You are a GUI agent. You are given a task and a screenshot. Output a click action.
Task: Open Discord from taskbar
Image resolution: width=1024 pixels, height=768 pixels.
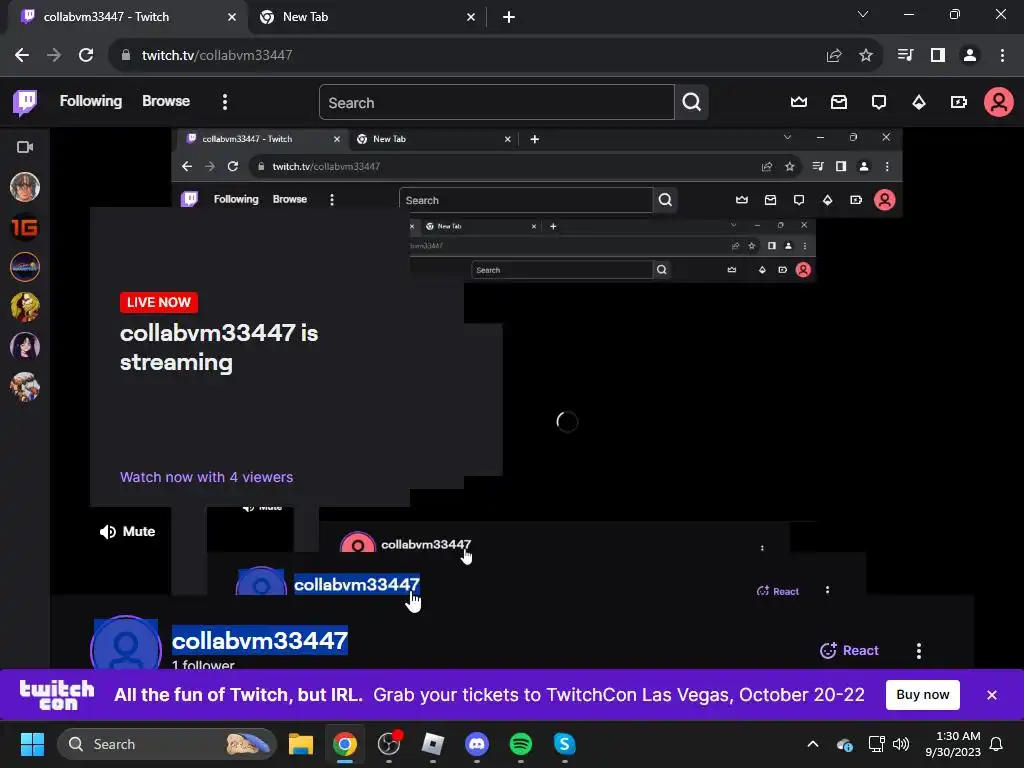[x=477, y=744]
